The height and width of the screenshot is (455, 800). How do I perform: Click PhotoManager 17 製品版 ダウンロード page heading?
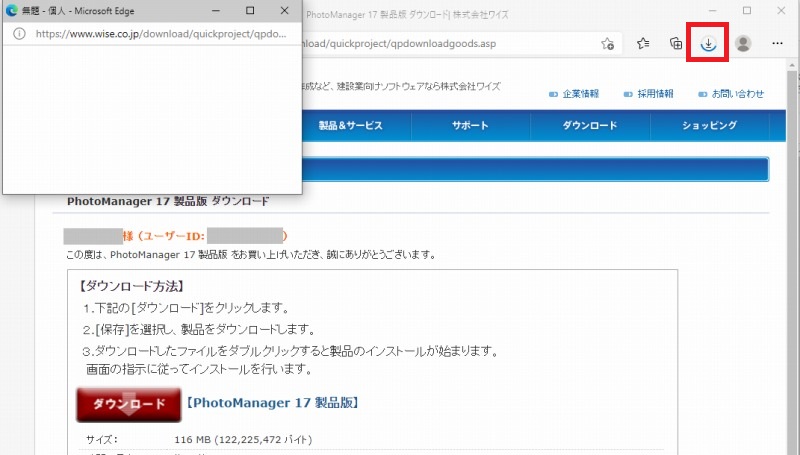pyautogui.click(x=168, y=201)
